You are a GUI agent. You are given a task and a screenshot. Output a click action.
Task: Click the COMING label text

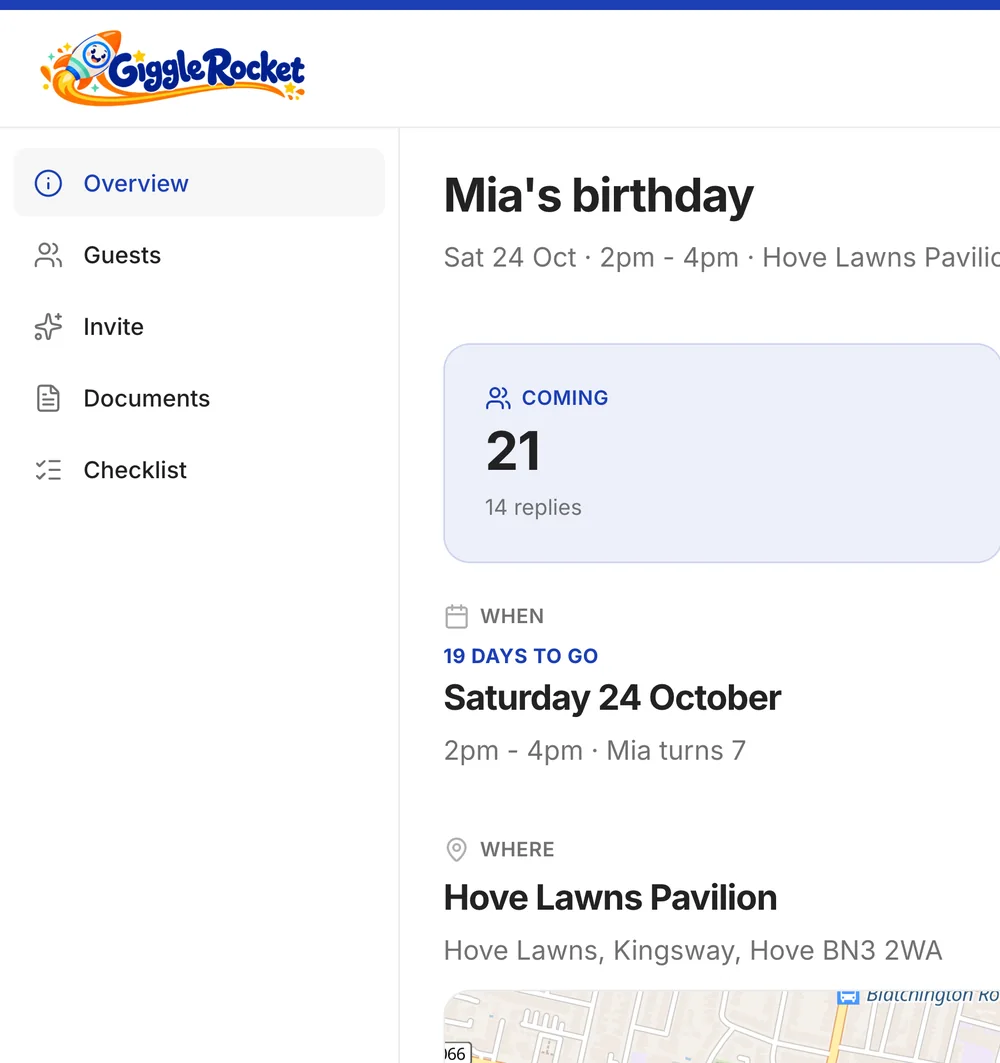[x=565, y=398]
